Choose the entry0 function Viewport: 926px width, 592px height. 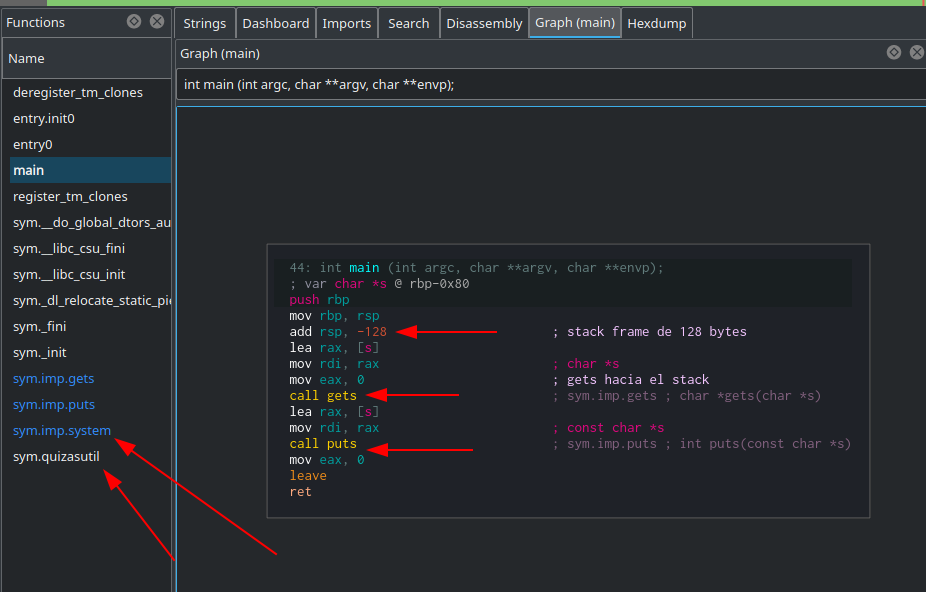pyautogui.click(x=33, y=145)
